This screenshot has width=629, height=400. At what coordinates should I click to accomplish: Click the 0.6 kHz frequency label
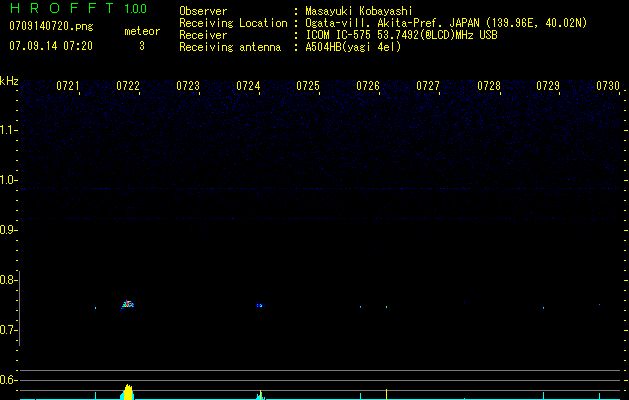pyautogui.click(x=8, y=380)
